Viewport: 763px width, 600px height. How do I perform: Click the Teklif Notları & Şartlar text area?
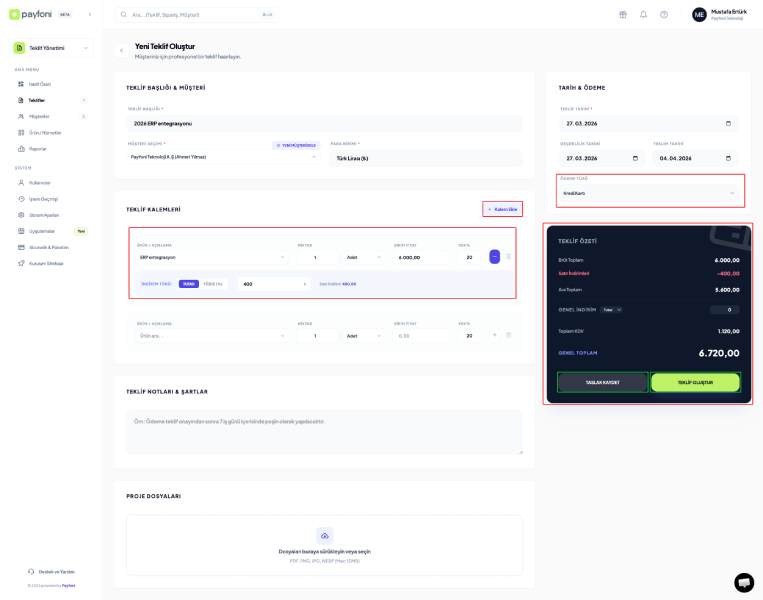324,432
